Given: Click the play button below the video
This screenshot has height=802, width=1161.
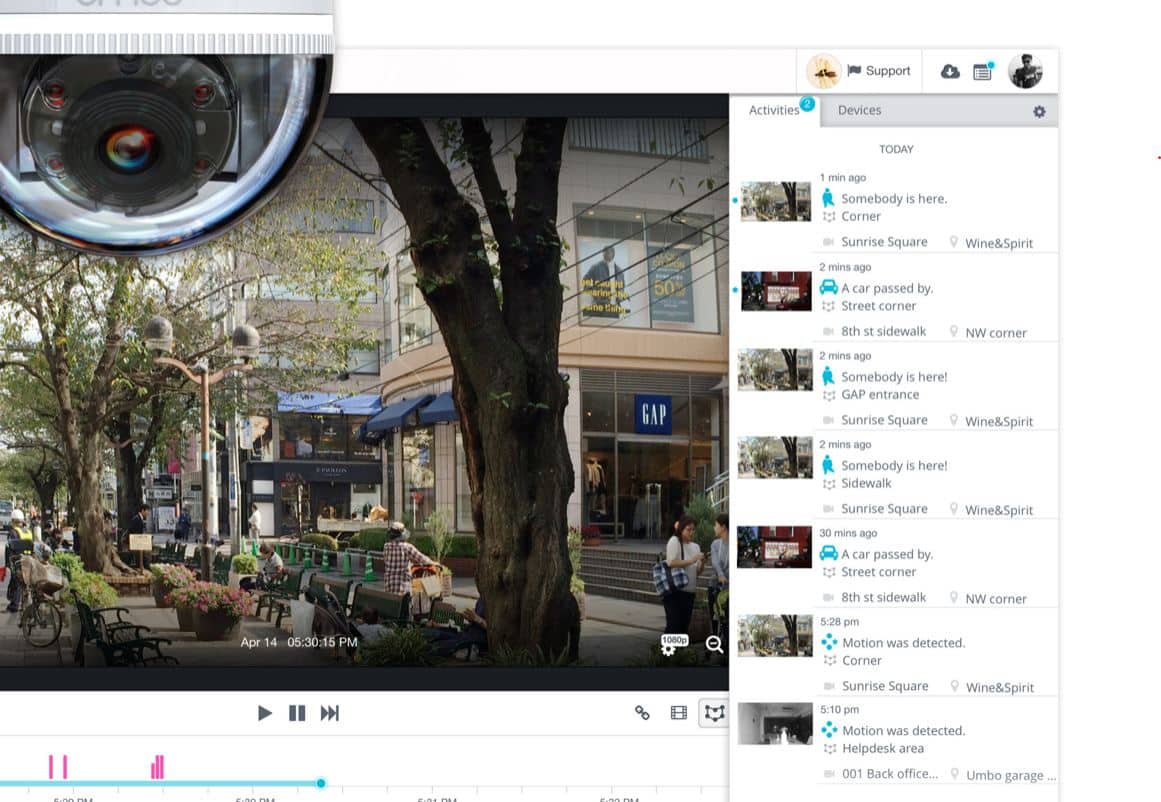Looking at the screenshot, I should tap(264, 713).
